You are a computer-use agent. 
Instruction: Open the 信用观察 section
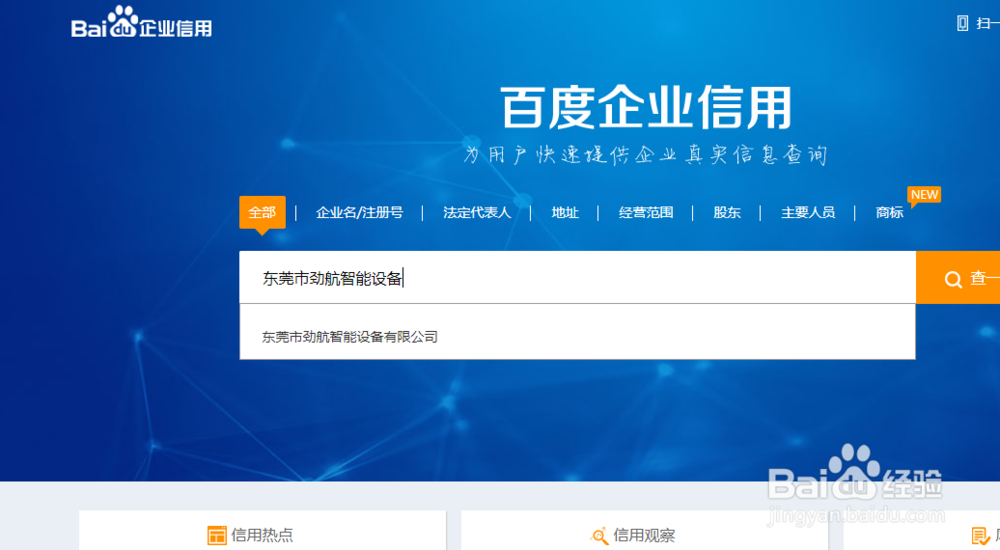point(644,535)
